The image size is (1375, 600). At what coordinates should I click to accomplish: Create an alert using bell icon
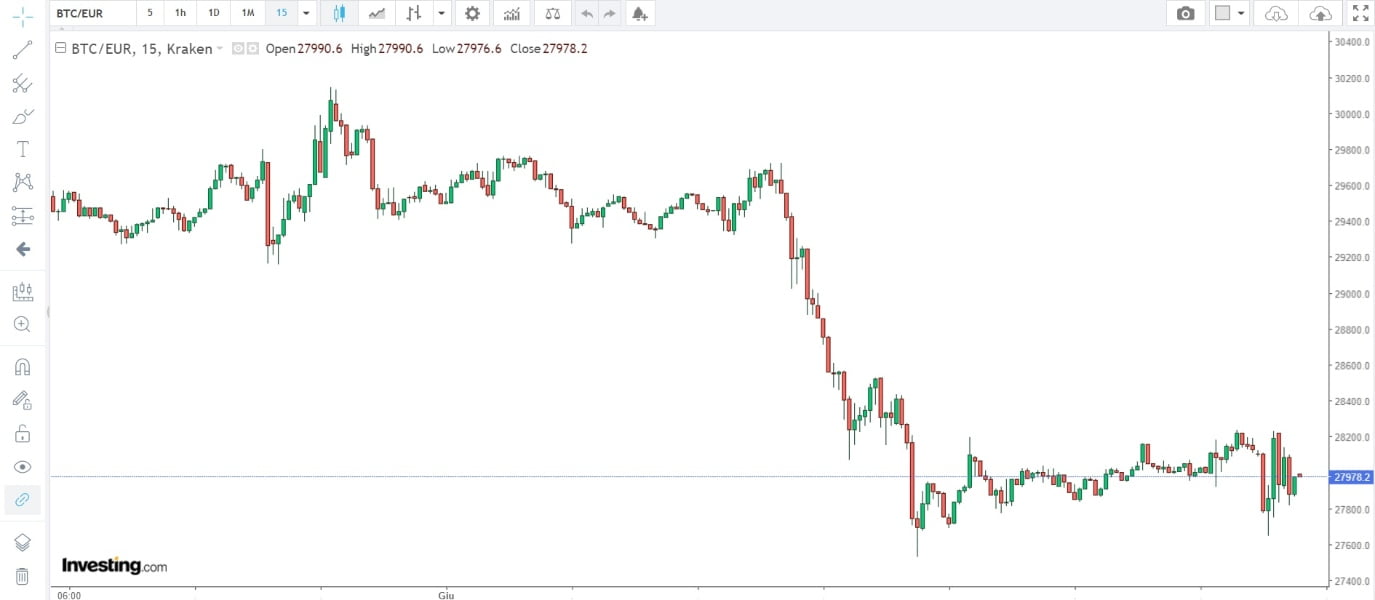click(x=639, y=14)
